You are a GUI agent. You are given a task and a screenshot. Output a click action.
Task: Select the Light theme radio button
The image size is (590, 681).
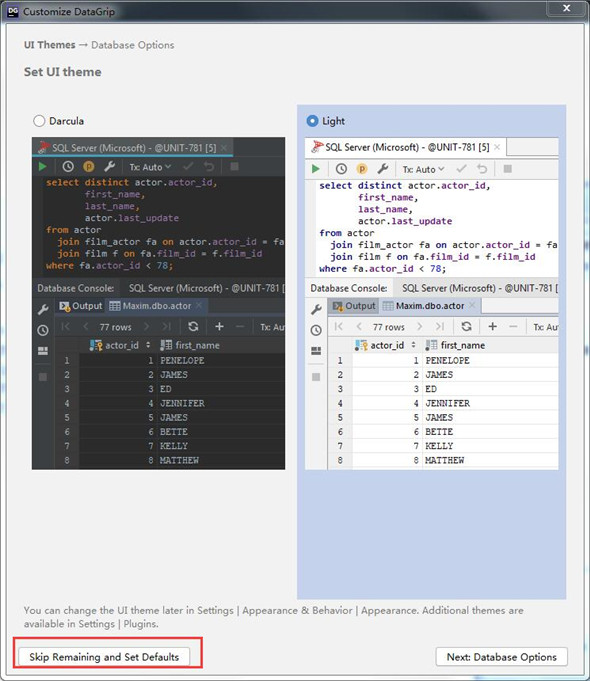312,121
